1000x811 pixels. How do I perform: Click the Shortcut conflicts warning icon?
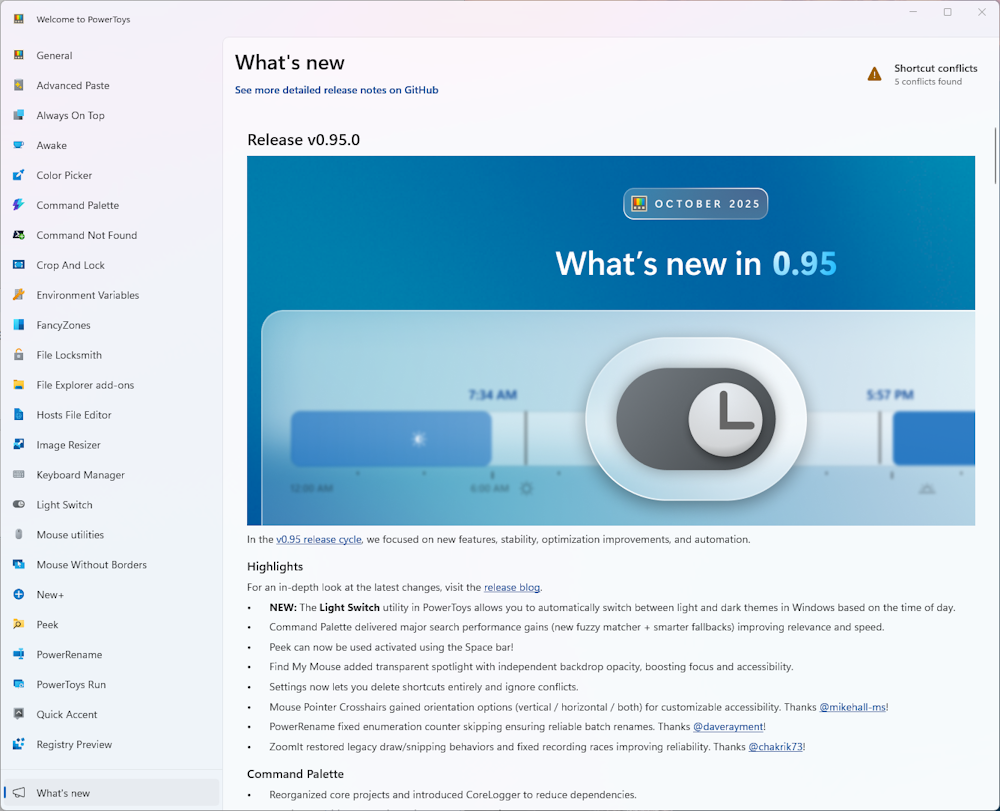click(x=874, y=74)
